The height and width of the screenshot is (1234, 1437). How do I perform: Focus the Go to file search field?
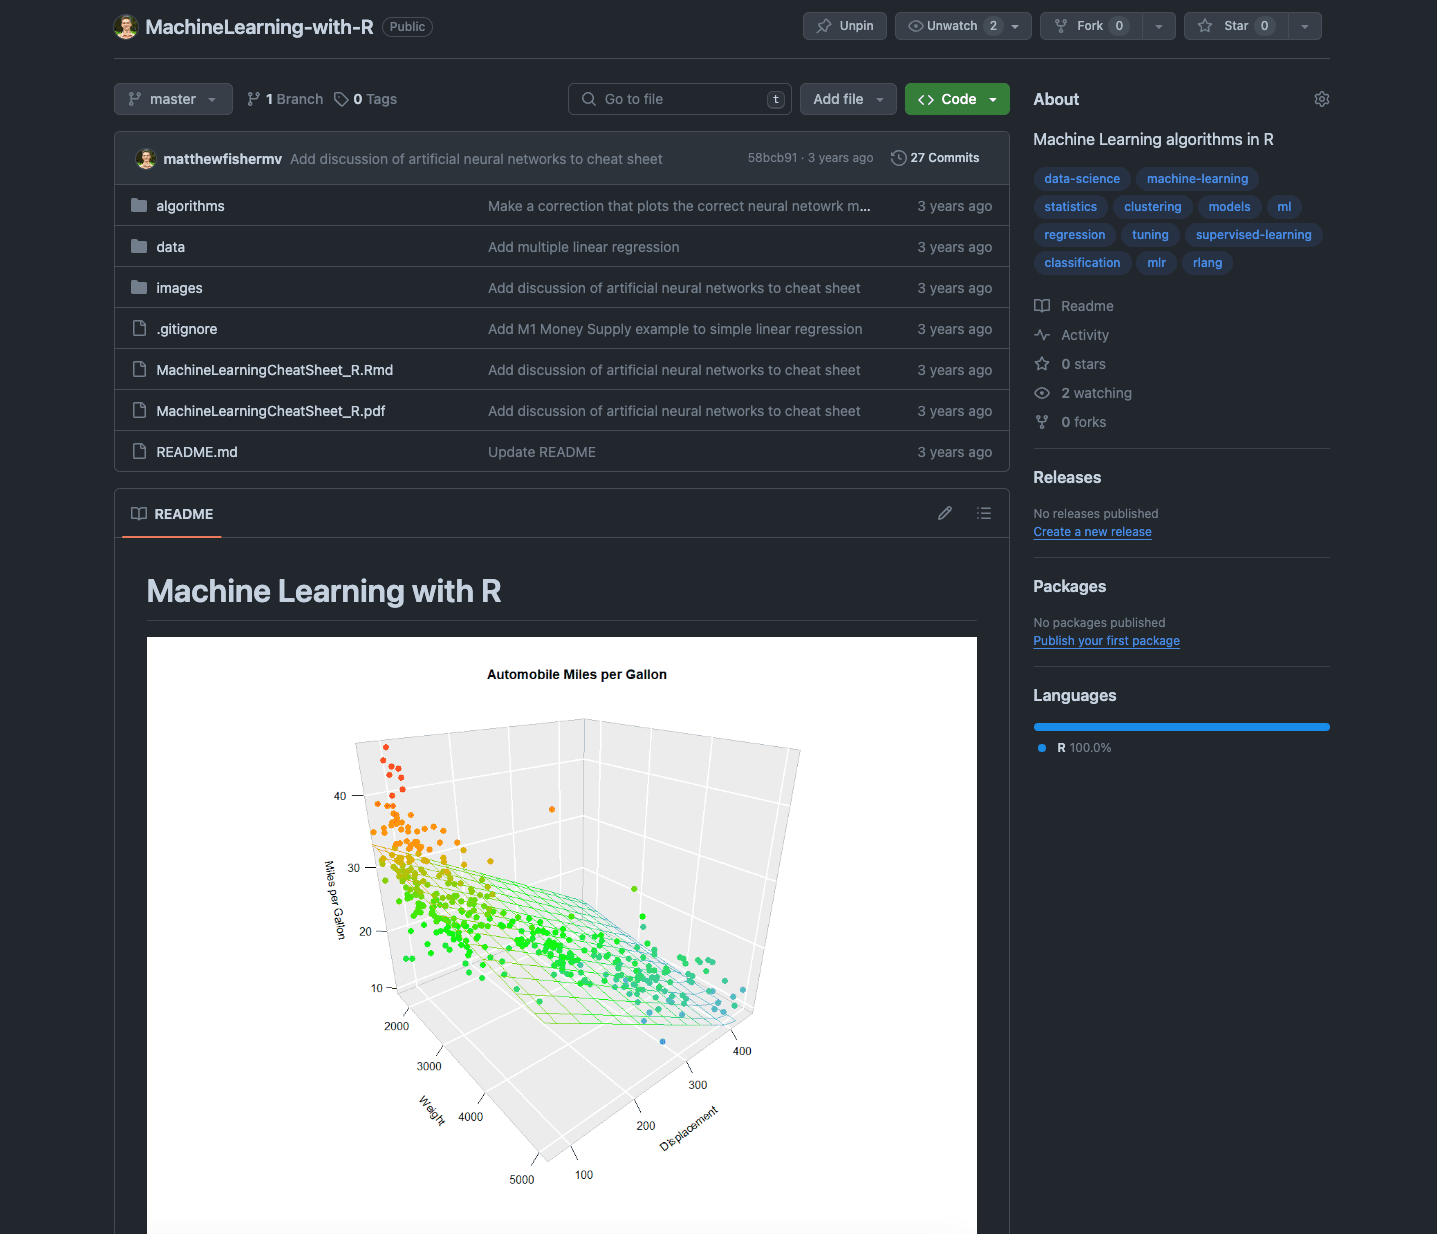pos(680,99)
